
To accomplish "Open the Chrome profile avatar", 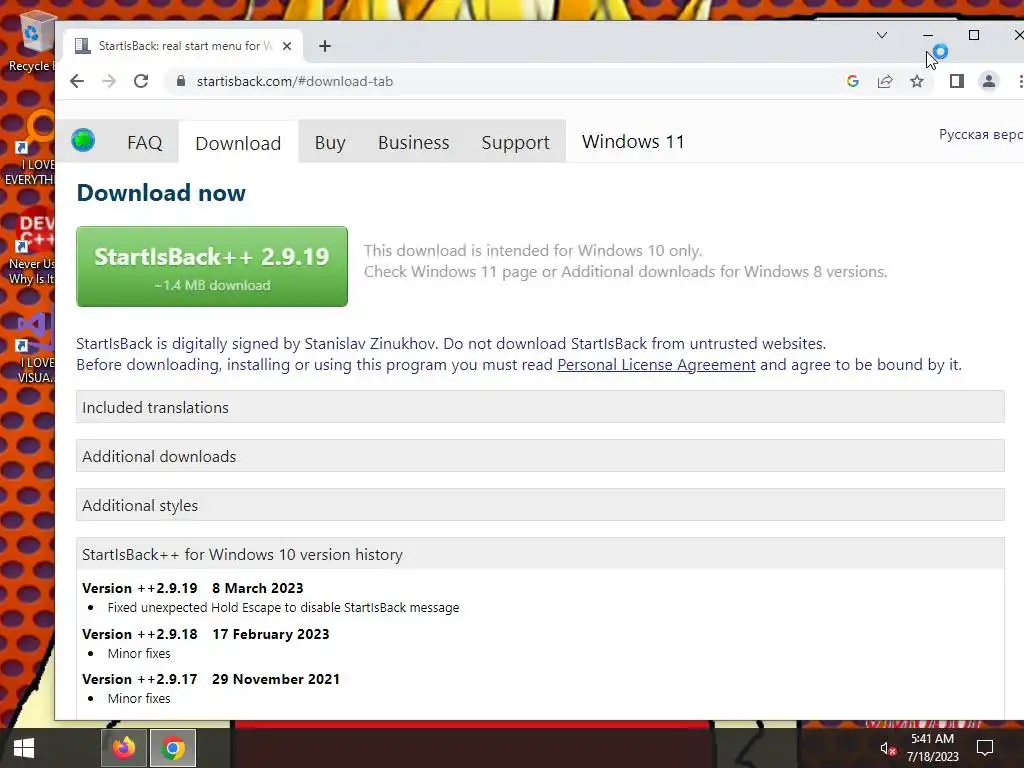I will 989,81.
